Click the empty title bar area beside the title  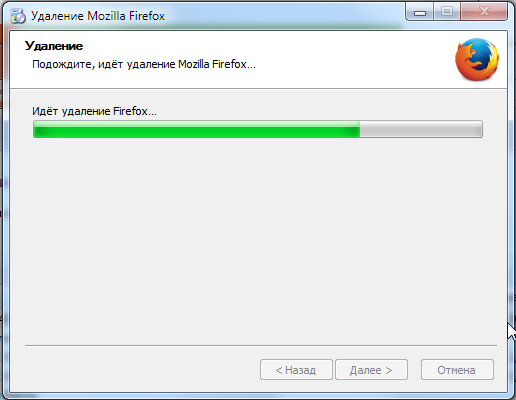tap(283, 13)
